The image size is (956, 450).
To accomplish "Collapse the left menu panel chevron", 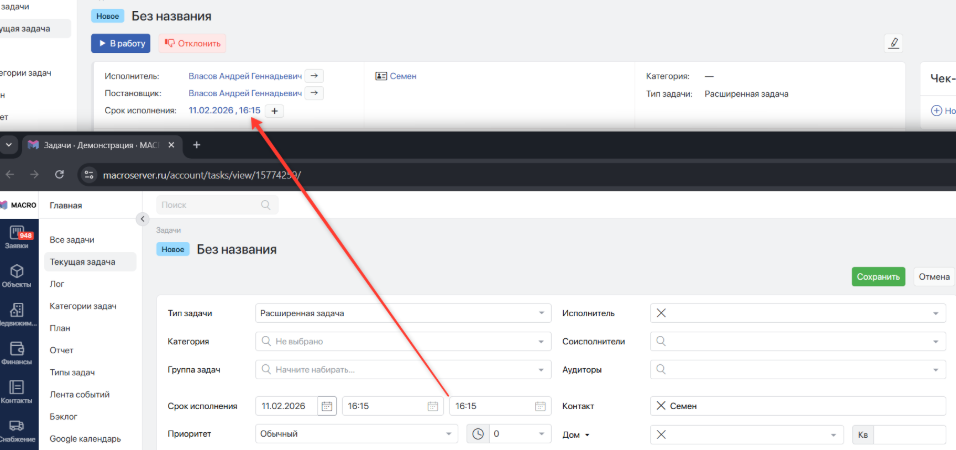I will 143,218.
